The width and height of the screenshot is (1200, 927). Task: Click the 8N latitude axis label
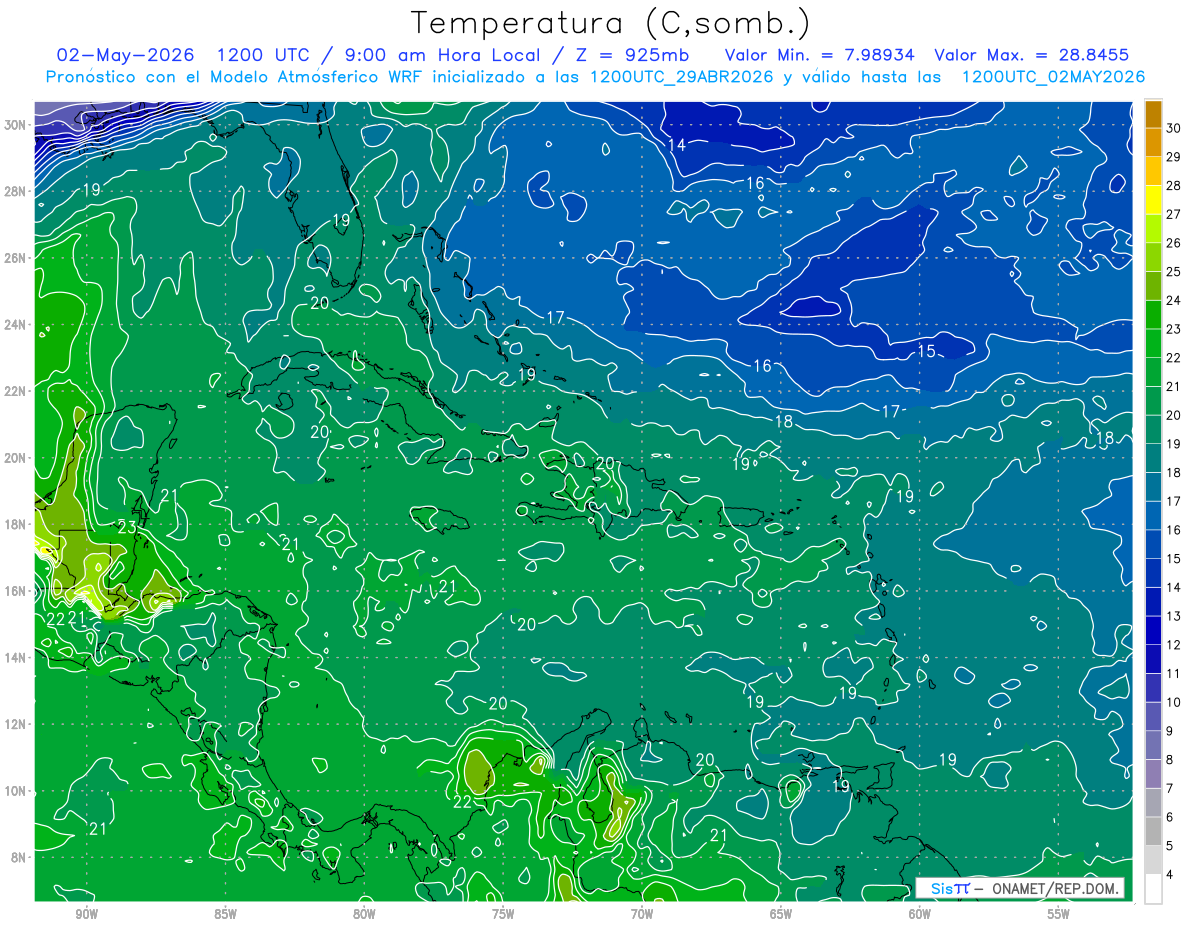[20, 857]
